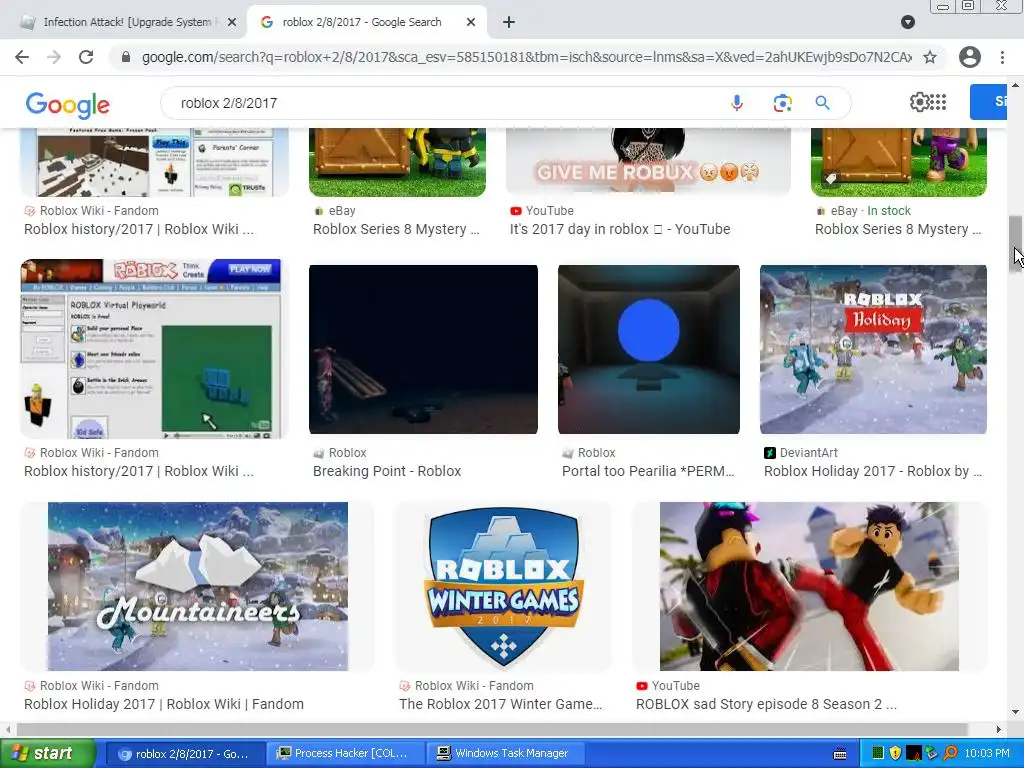Click the YouTube source label above 'It's 2017 day'
Screen dimensions: 1024x768
(542, 211)
